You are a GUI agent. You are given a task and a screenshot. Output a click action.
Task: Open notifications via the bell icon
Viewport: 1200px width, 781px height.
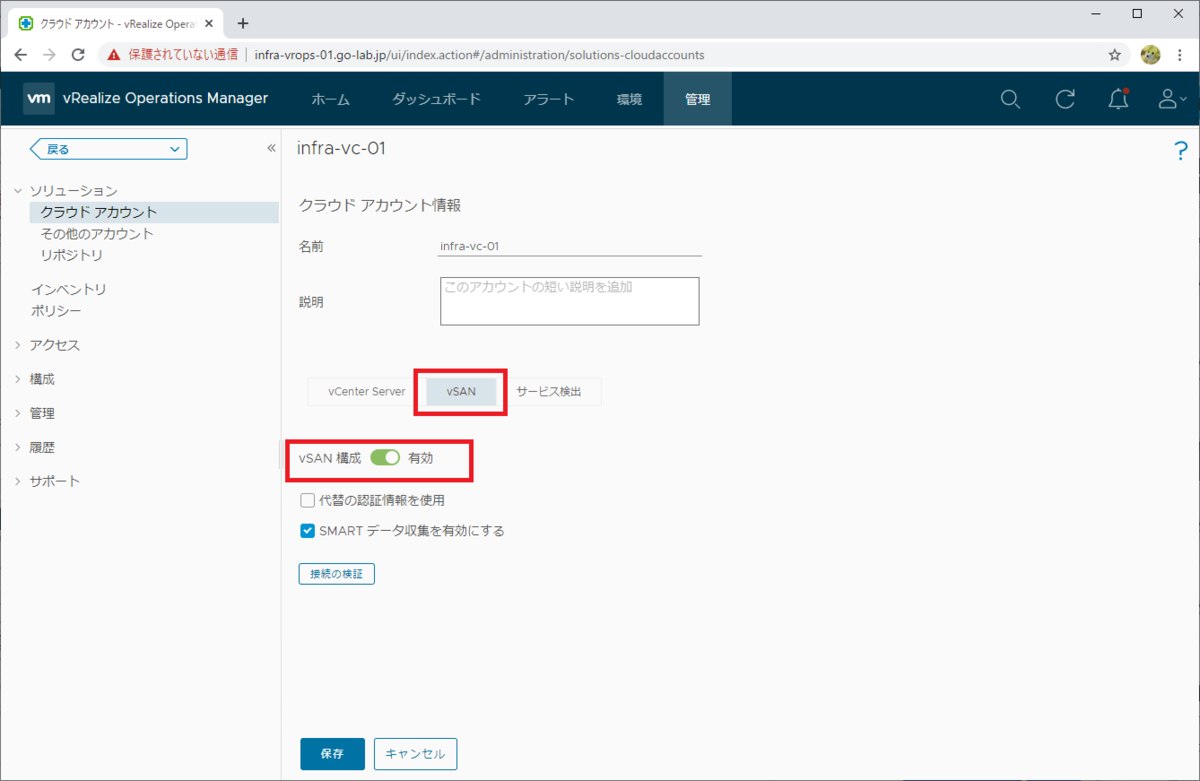(x=1117, y=99)
